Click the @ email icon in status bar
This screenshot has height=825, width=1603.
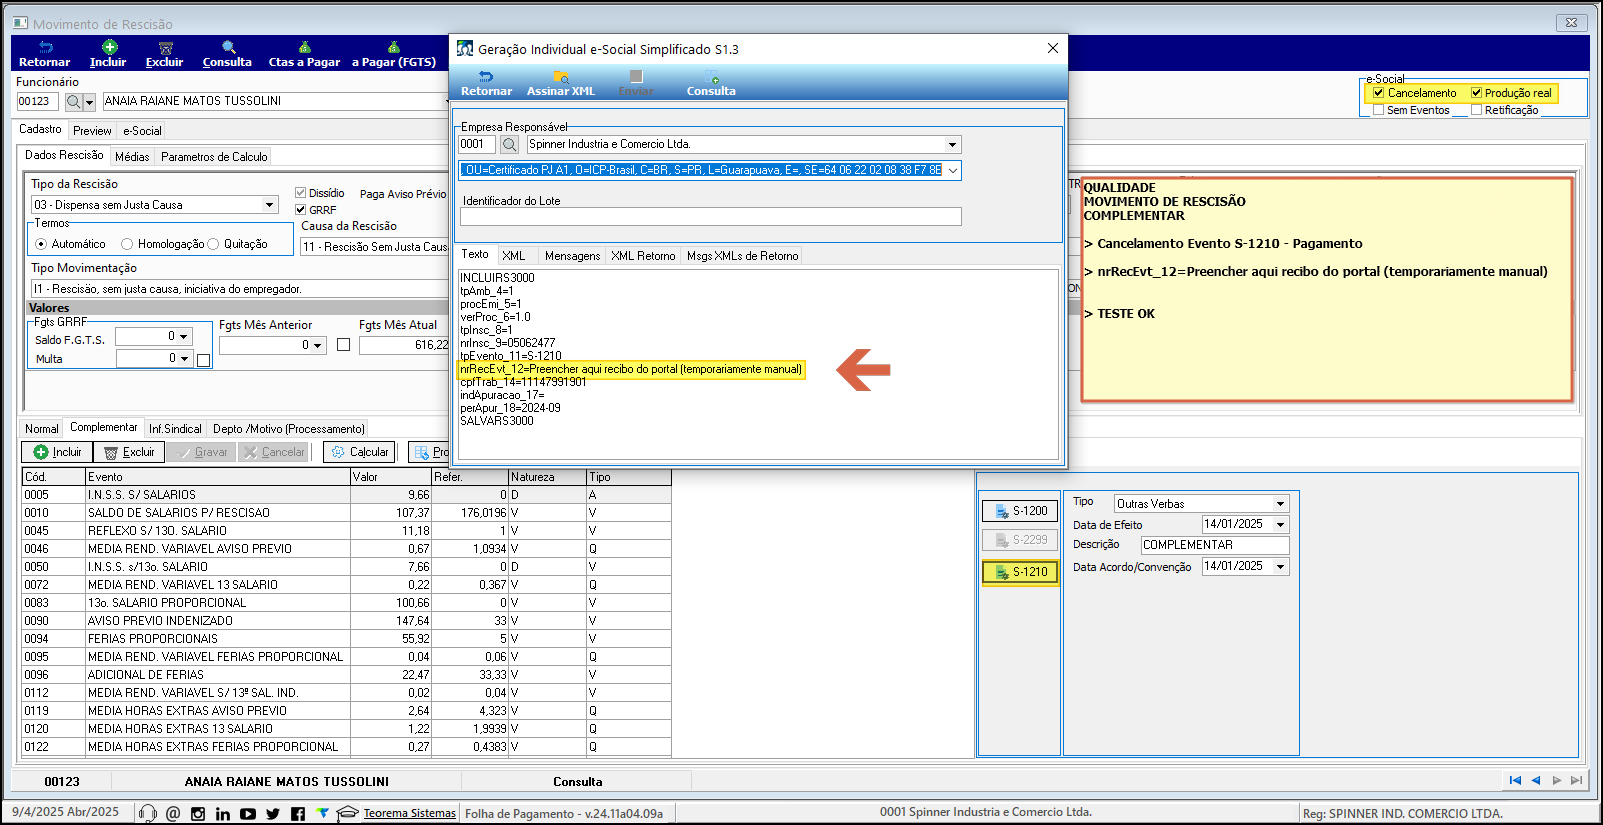pyautogui.click(x=173, y=813)
